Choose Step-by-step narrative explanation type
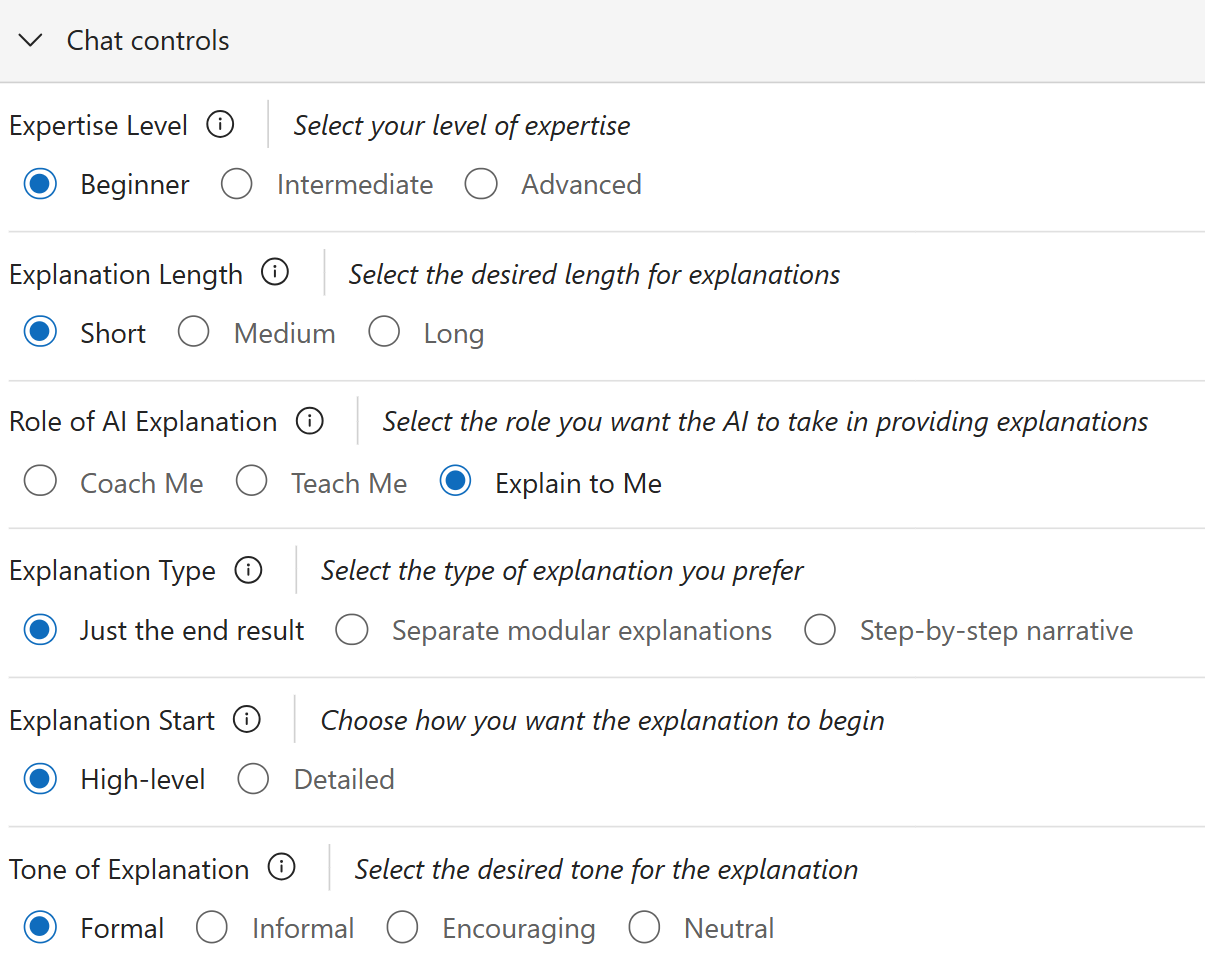This screenshot has height=969, width=1205. point(820,631)
